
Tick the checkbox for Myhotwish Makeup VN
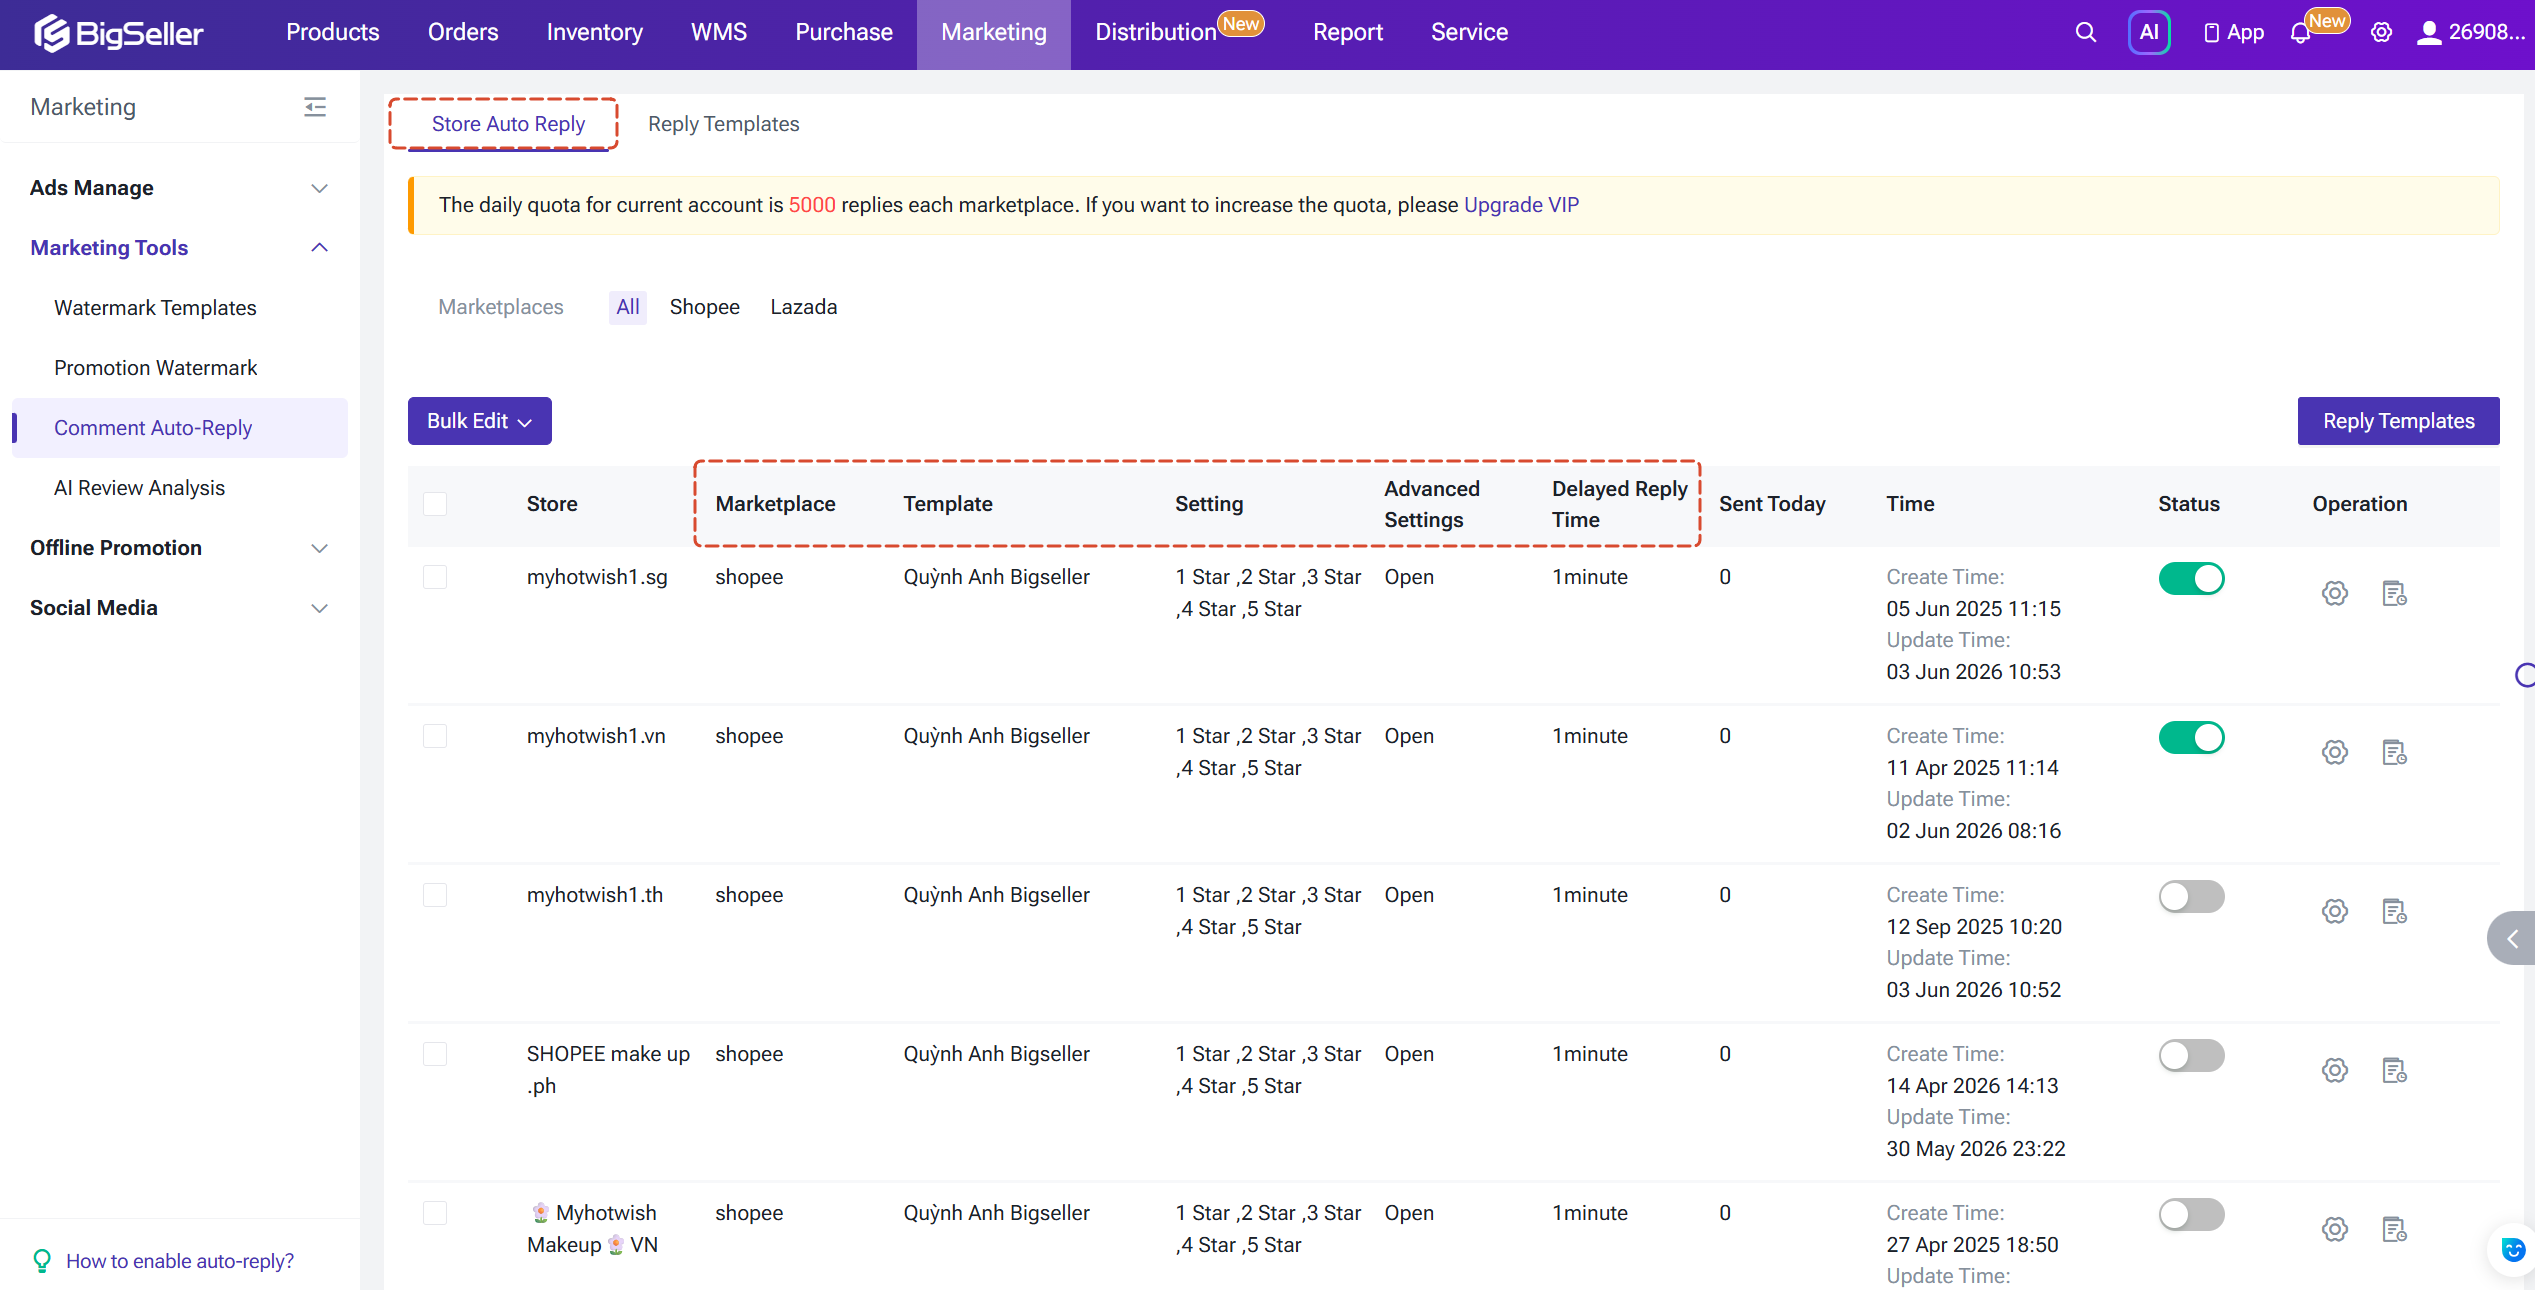[435, 1213]
